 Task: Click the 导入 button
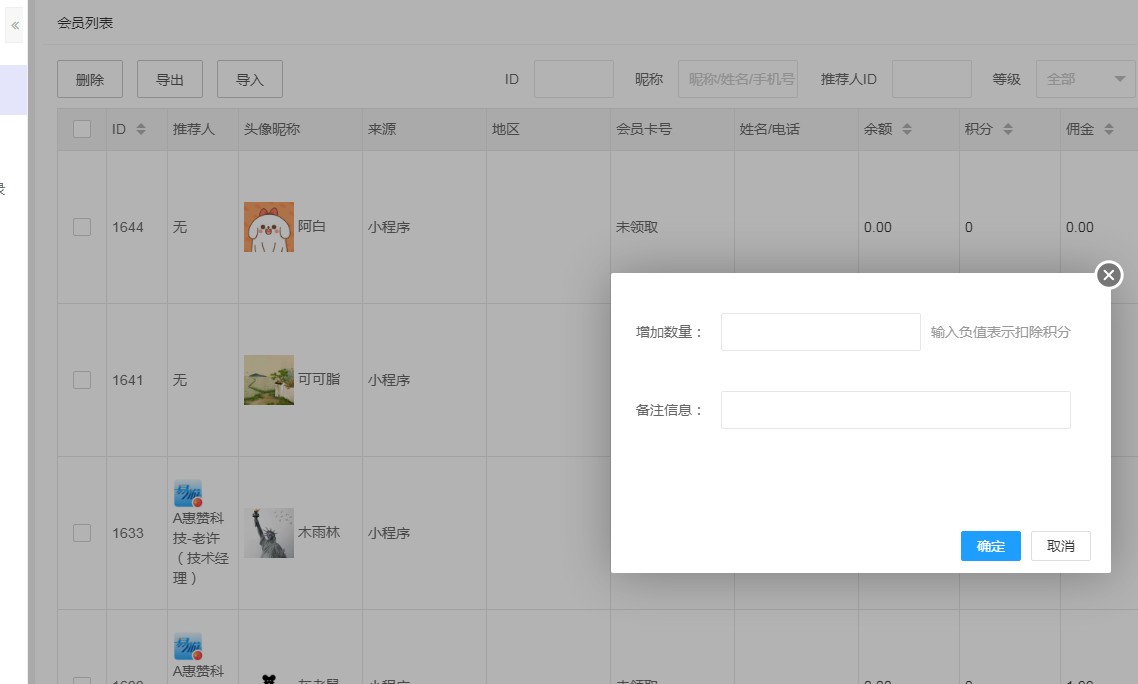click(250, 79)
